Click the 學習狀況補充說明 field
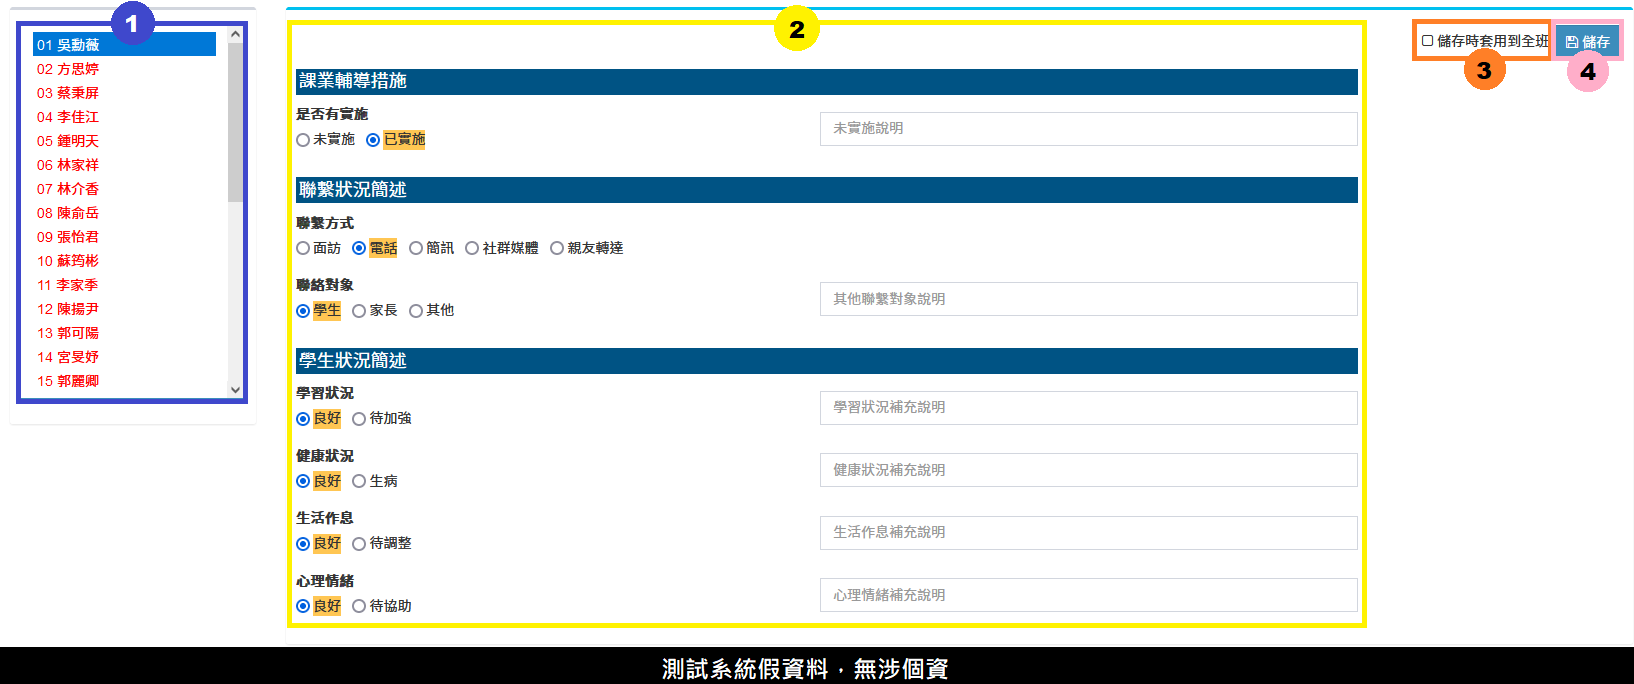The width and height of the screenshot is (1634, 684). coord(1088,408)
